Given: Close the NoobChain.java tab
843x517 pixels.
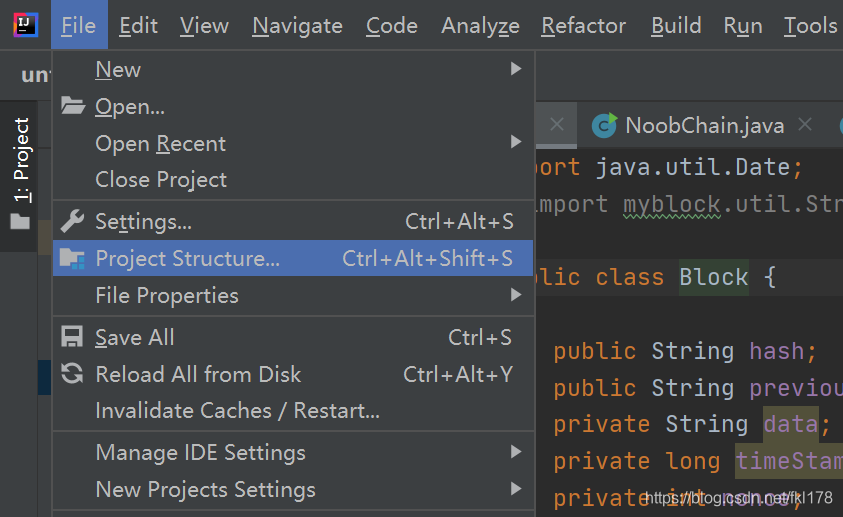Looking at the screenshot, I should pyautogui.click(x=805, y=125).
